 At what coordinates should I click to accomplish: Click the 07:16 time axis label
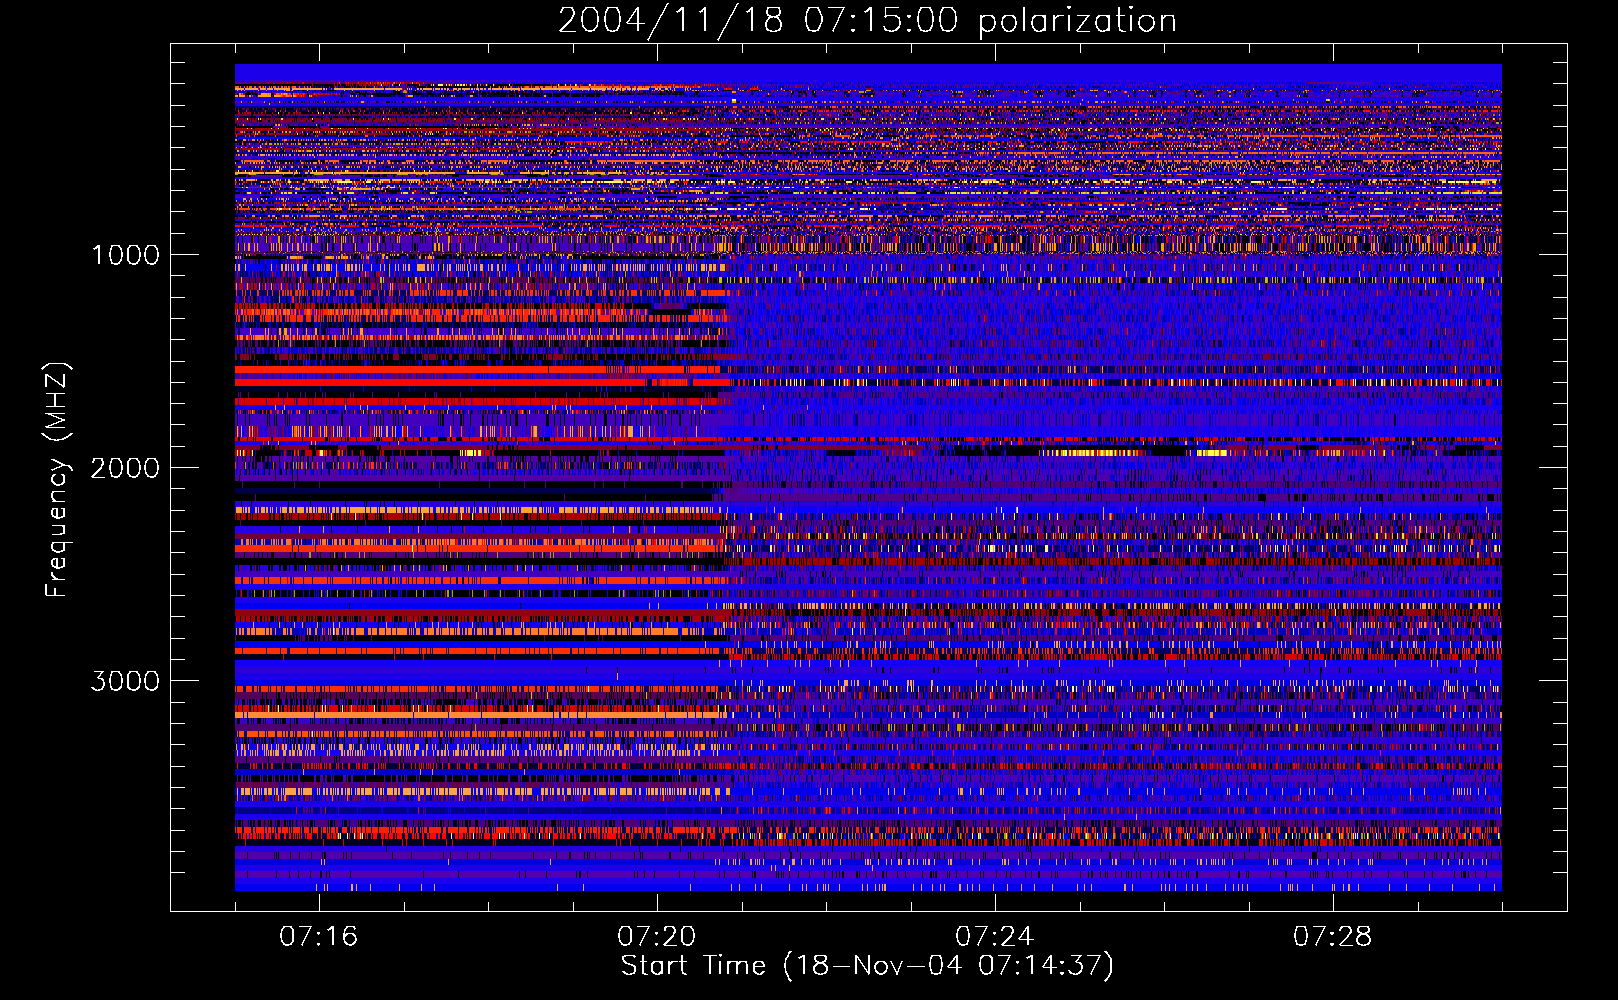(318, 937)
